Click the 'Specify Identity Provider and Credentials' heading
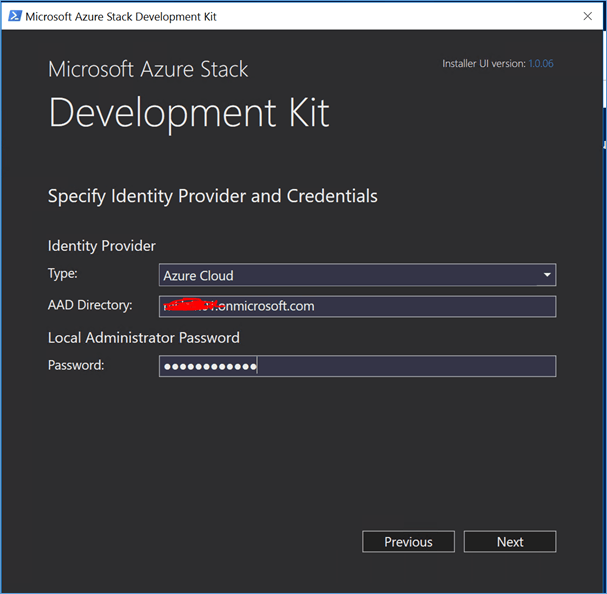This screenshot has height=594, width=607. click(x=213, y=196)
